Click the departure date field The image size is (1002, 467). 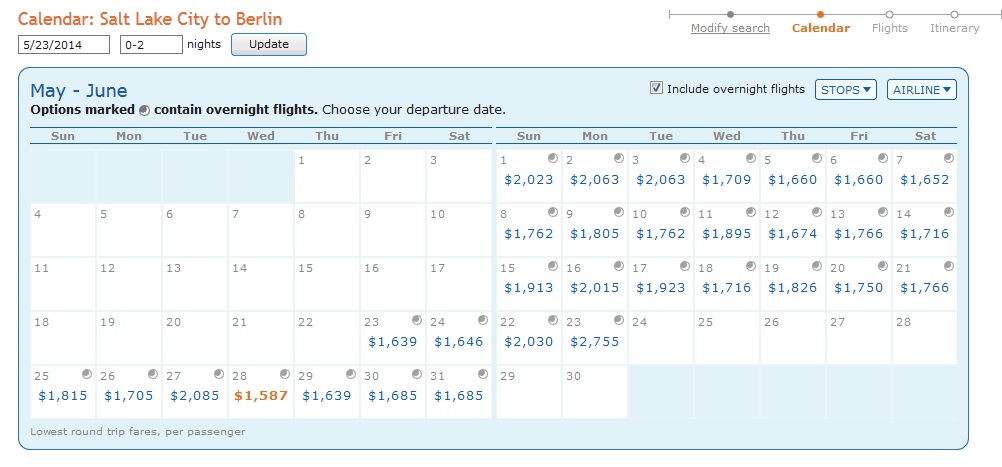pos(64,45)
